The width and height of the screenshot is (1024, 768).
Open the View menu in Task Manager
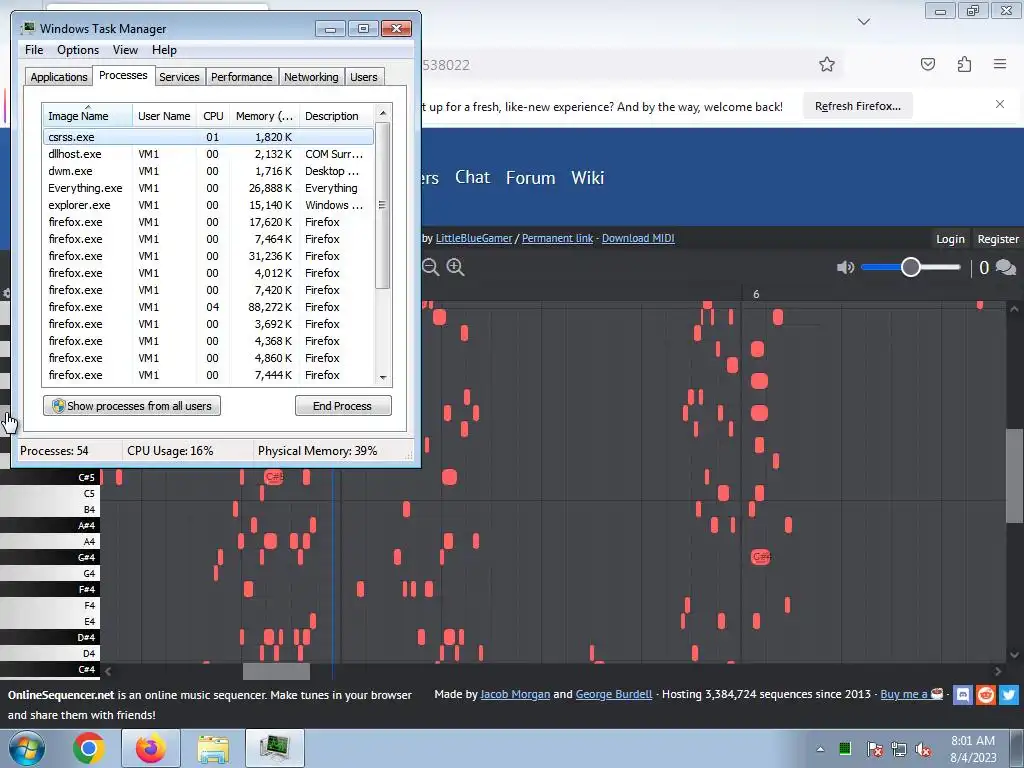click(125, 50)
